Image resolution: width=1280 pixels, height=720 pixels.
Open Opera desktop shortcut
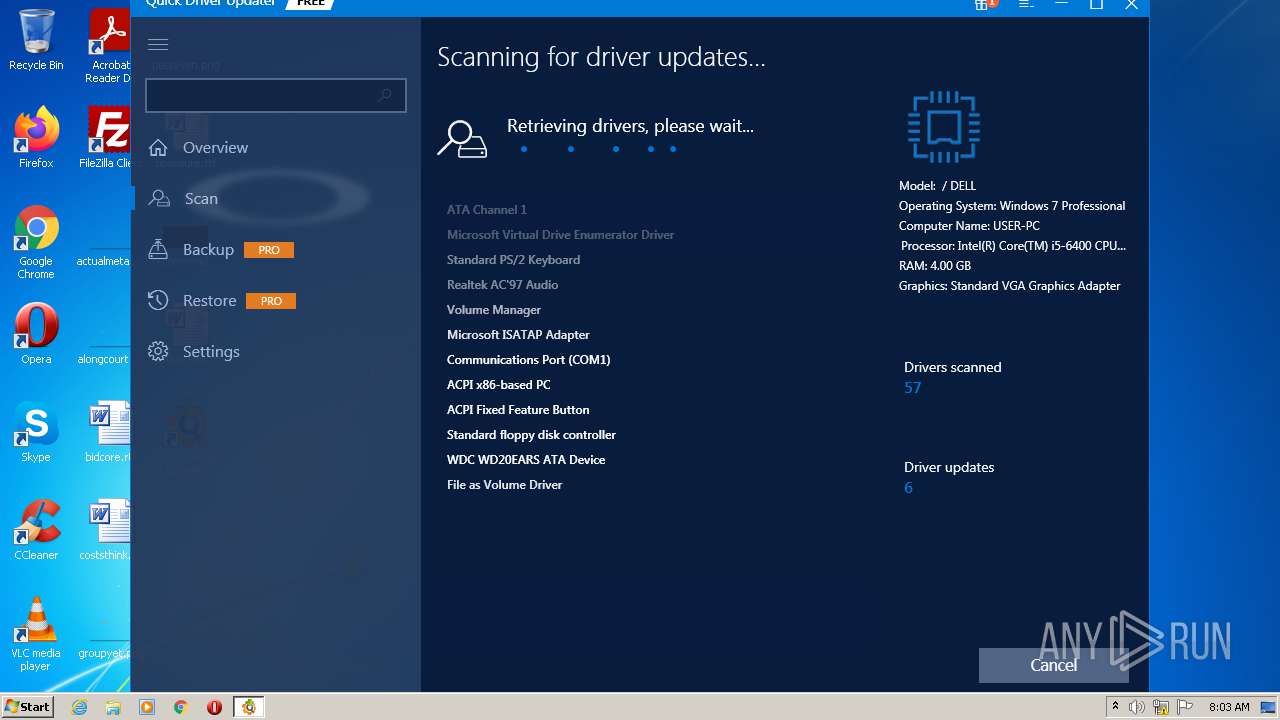[36, 334]
